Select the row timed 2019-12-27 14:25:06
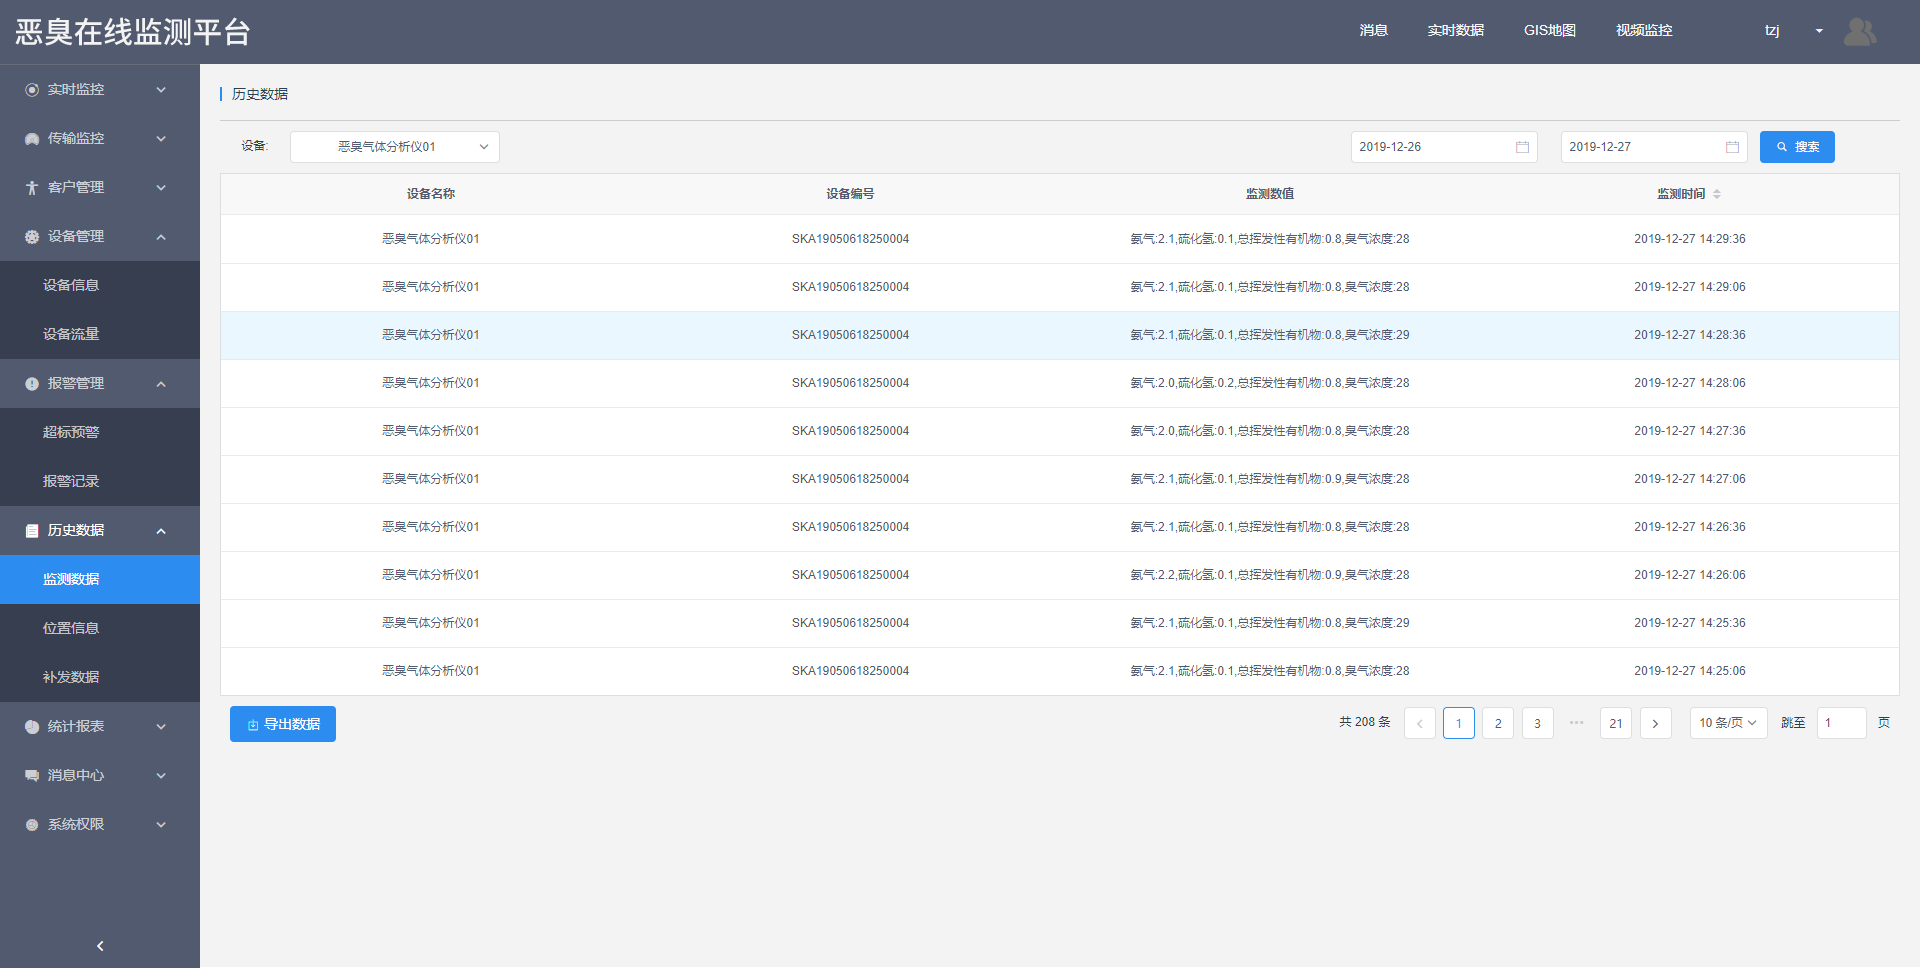The height and width of the screenshot is (968, 1920). [x=1060, y=671]
